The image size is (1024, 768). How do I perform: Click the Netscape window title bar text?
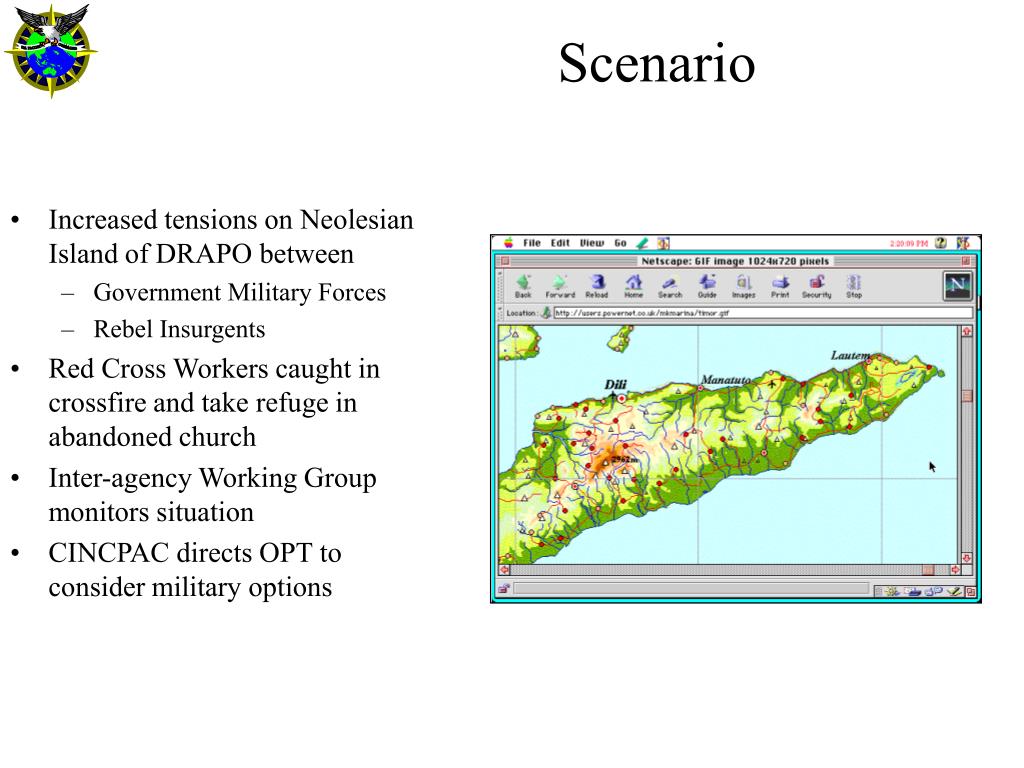735,261
